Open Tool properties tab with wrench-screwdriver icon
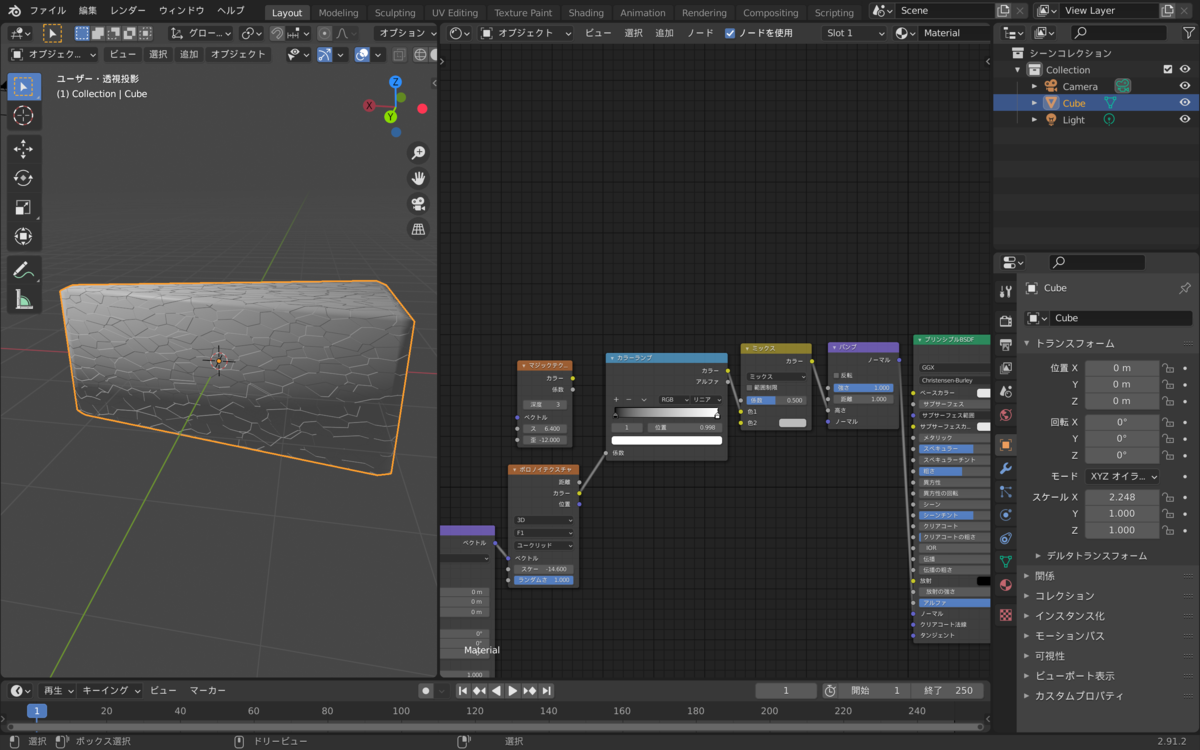Screen dimensions: 1200x750 (1006, 291)
